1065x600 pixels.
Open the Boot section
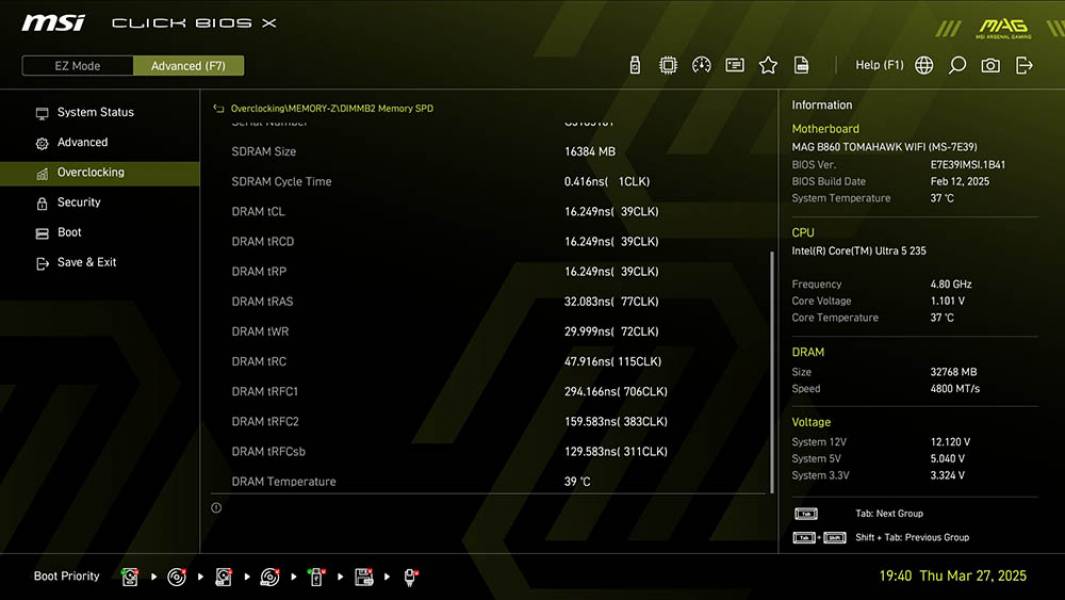(x=100, y=232)
